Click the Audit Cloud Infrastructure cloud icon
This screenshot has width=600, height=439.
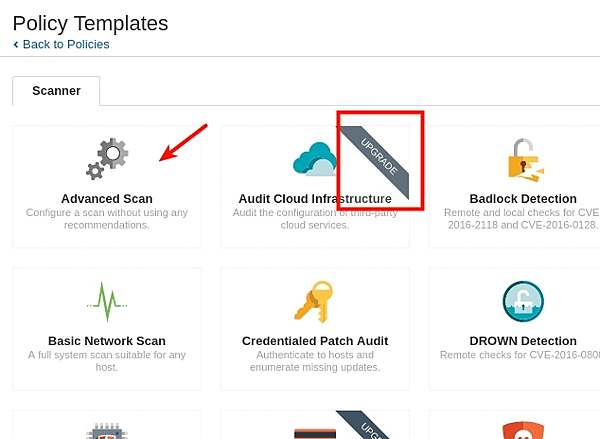[315, 159]
